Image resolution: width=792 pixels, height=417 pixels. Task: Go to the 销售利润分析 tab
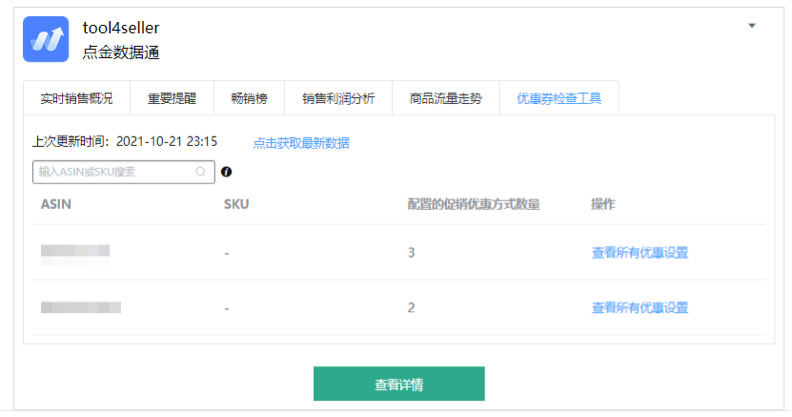click(338, 98)
